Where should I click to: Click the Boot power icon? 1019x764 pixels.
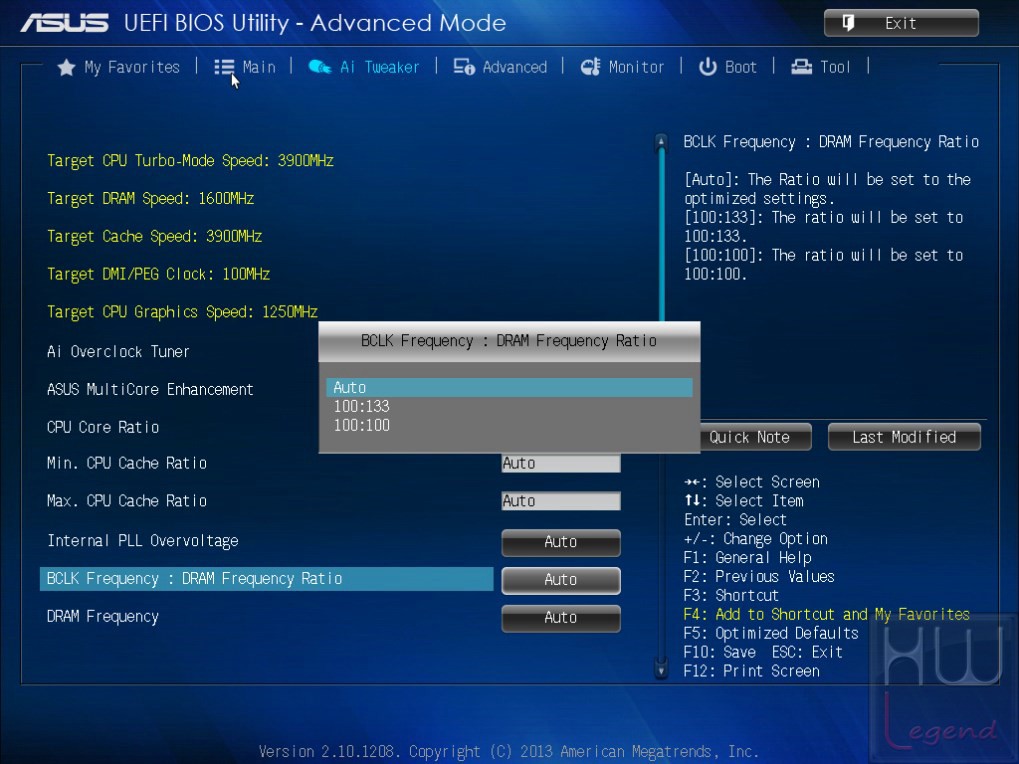point(708,67)
